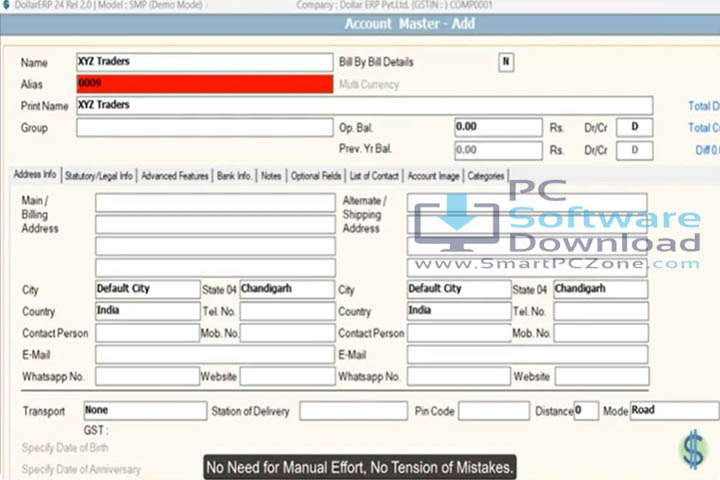Open the Group field
Image resolution: width=720 pixels, height=480 pixels.
tap(205, 127)
